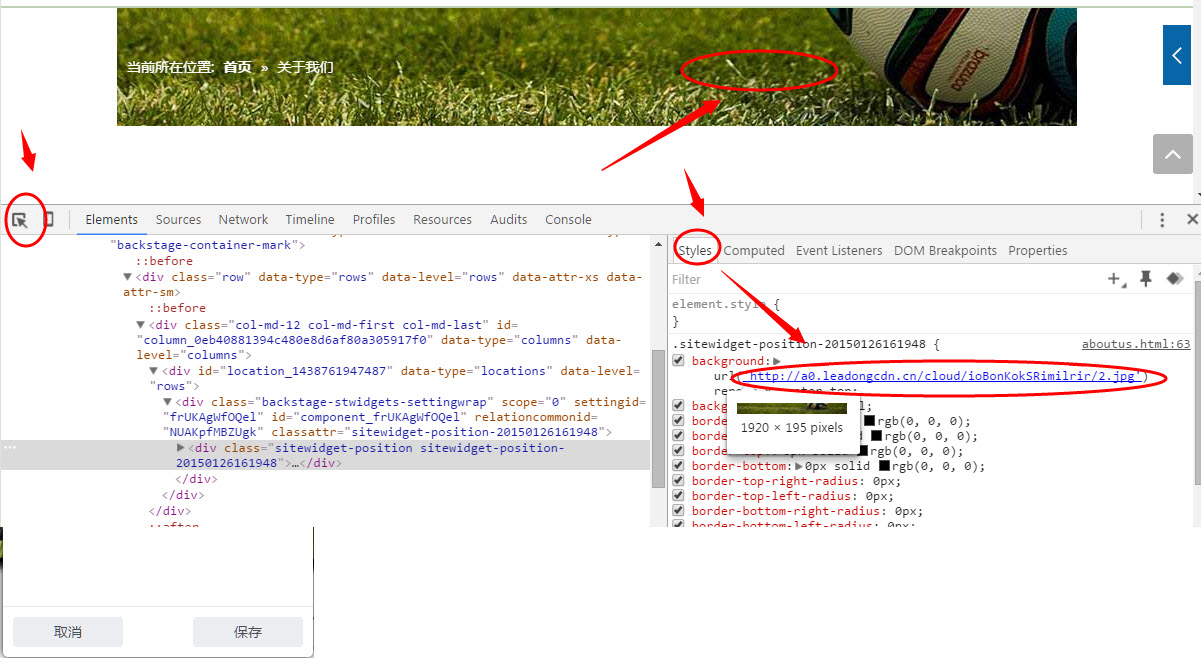The image size is (1201, 658).
Task: Open the 2.jpg background image URL
Action: click(942, 377)
